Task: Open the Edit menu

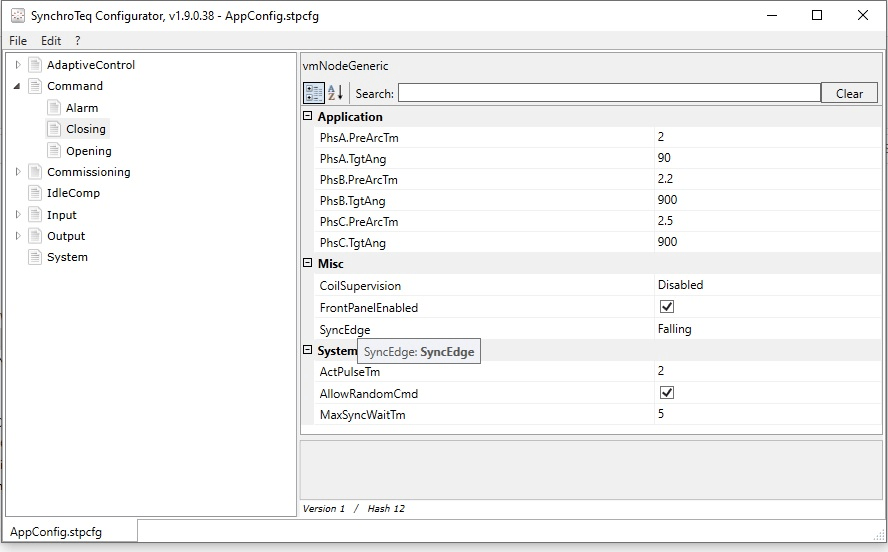Action: pos(51,41)
